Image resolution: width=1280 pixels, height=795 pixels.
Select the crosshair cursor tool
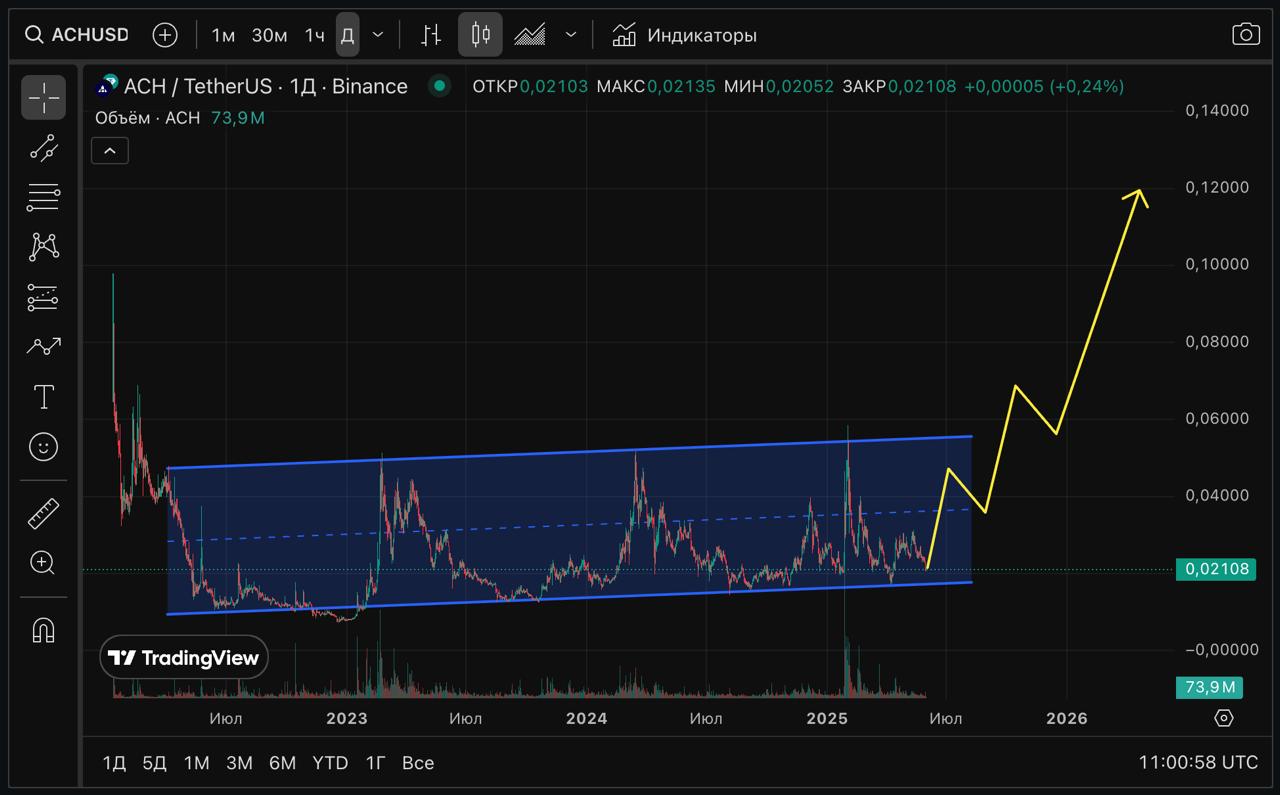tap(44, 97)
